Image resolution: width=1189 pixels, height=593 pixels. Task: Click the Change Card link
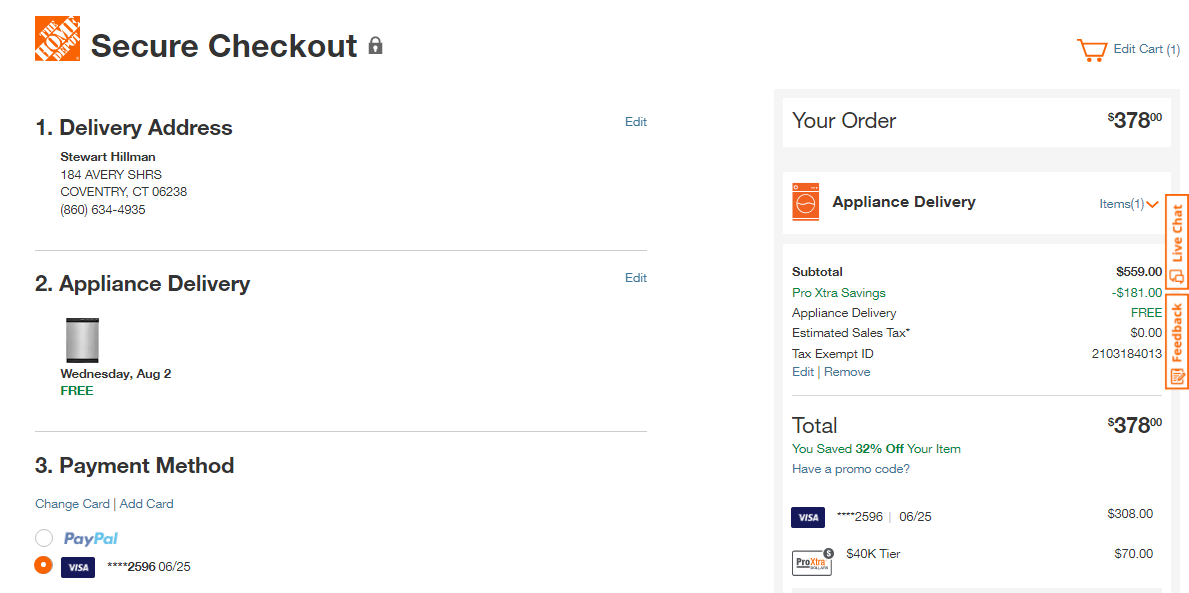(x=72, y=504)
